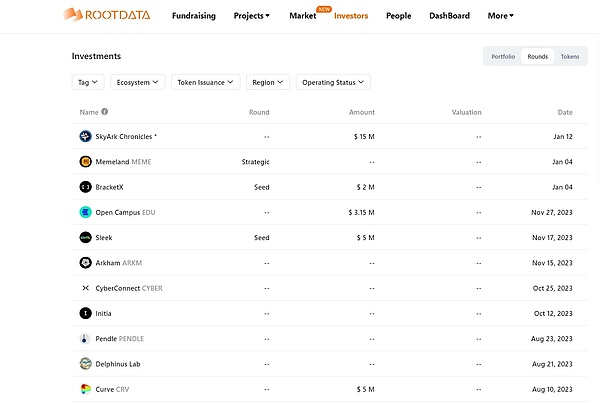Screen dimensions: 600x403
Task: Click the Curve project icon
Action: [85, 389]
